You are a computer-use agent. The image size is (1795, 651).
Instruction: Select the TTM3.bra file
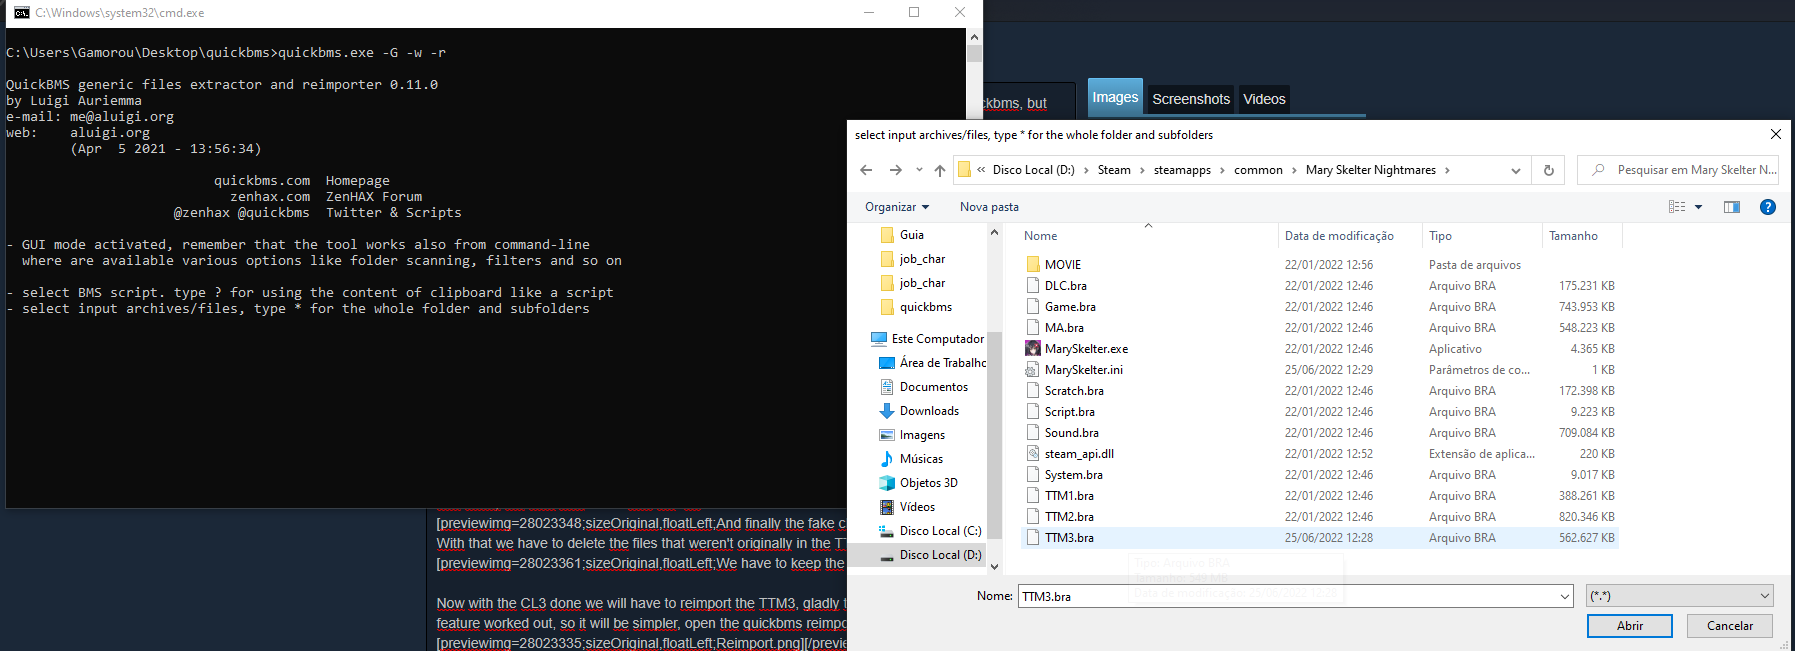point(1320,538)
